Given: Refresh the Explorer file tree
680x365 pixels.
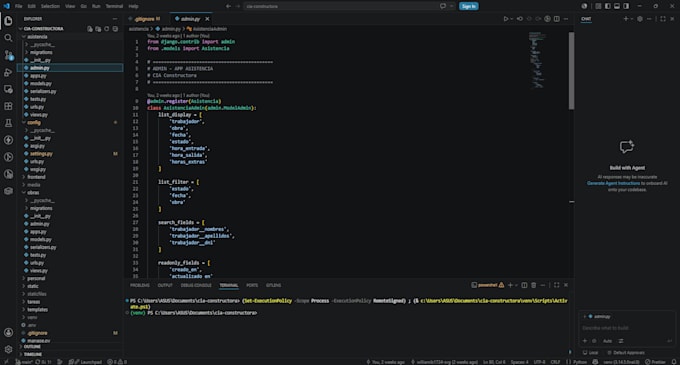Looking at the screenshot, I should 107,29.
